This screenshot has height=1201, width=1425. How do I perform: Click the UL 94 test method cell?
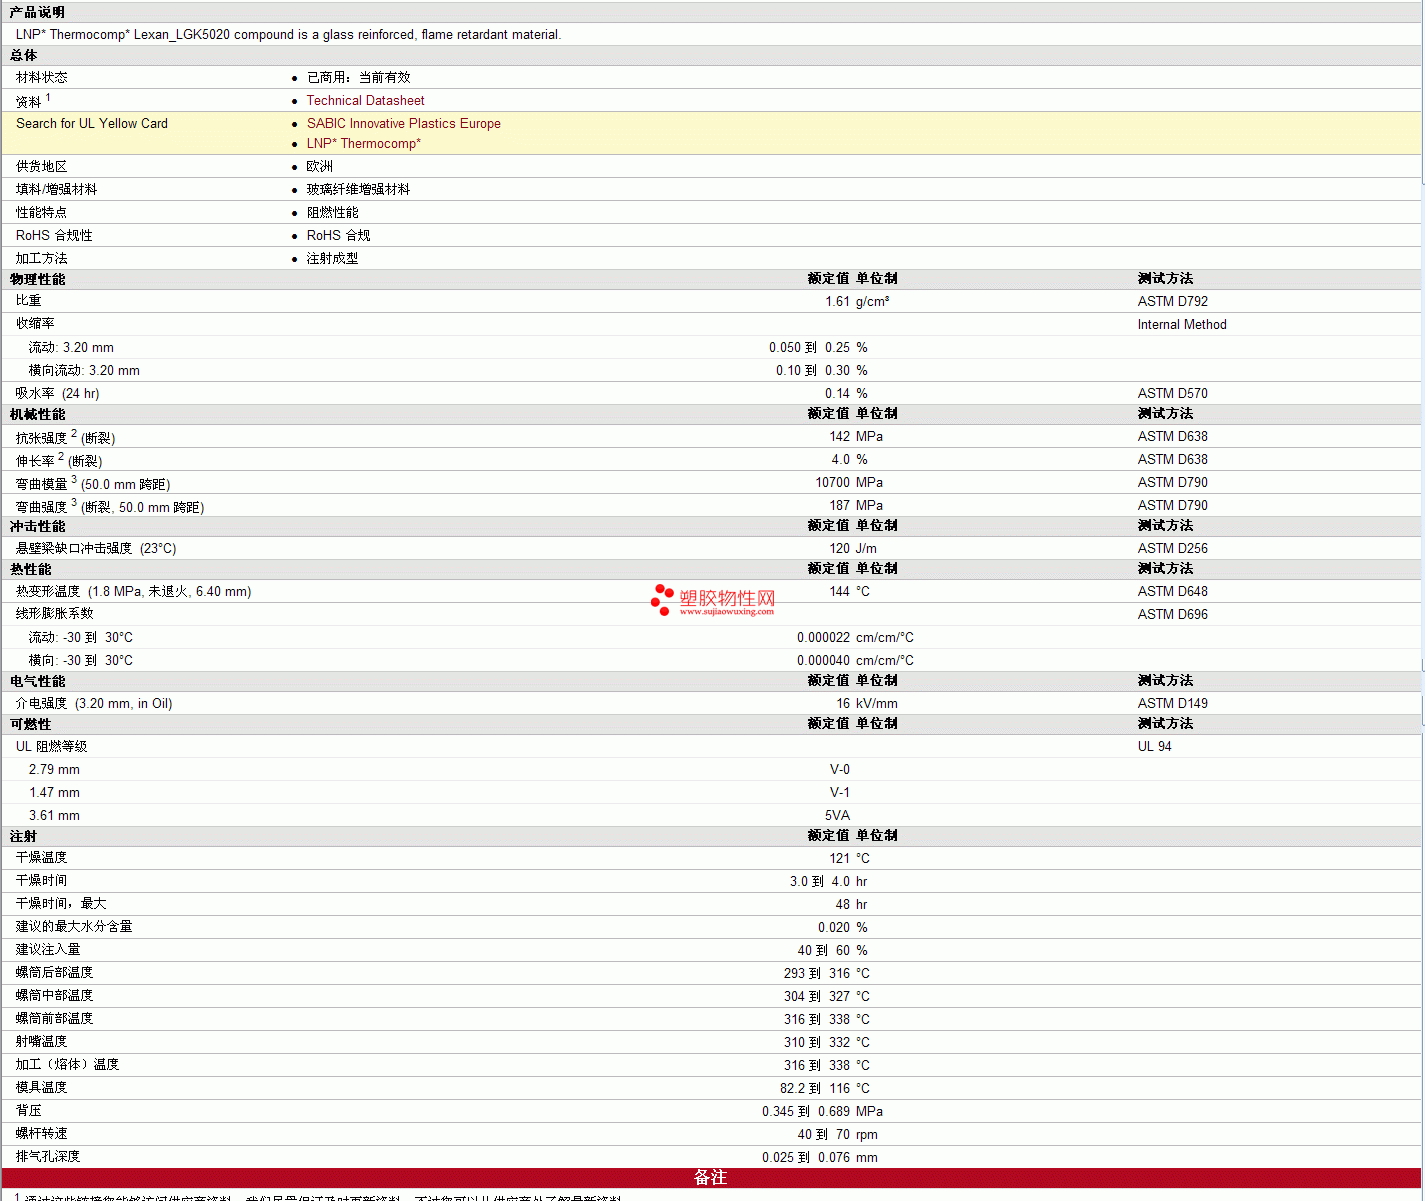point(1154,747)
